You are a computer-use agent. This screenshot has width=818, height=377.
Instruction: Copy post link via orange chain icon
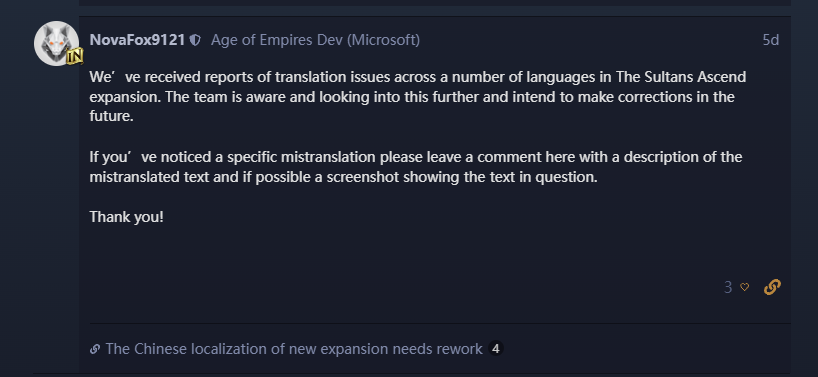click(x=772, y=287)
